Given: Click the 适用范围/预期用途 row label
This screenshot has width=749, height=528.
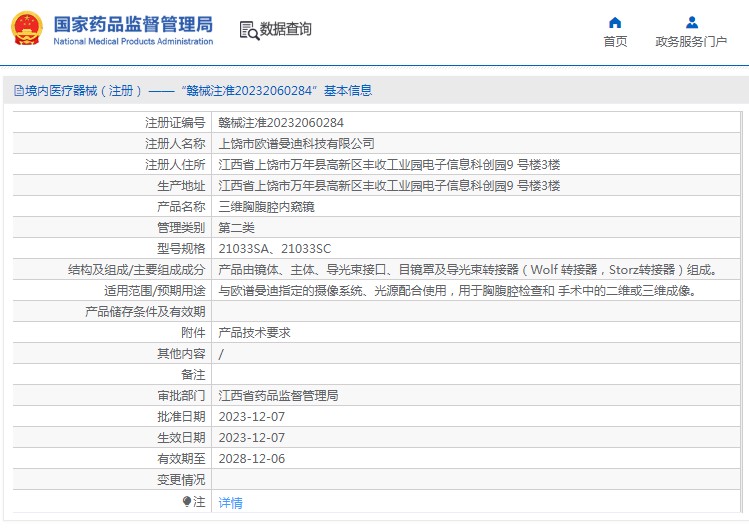Looking at the screenshot, I should click(x=155, y=291).
